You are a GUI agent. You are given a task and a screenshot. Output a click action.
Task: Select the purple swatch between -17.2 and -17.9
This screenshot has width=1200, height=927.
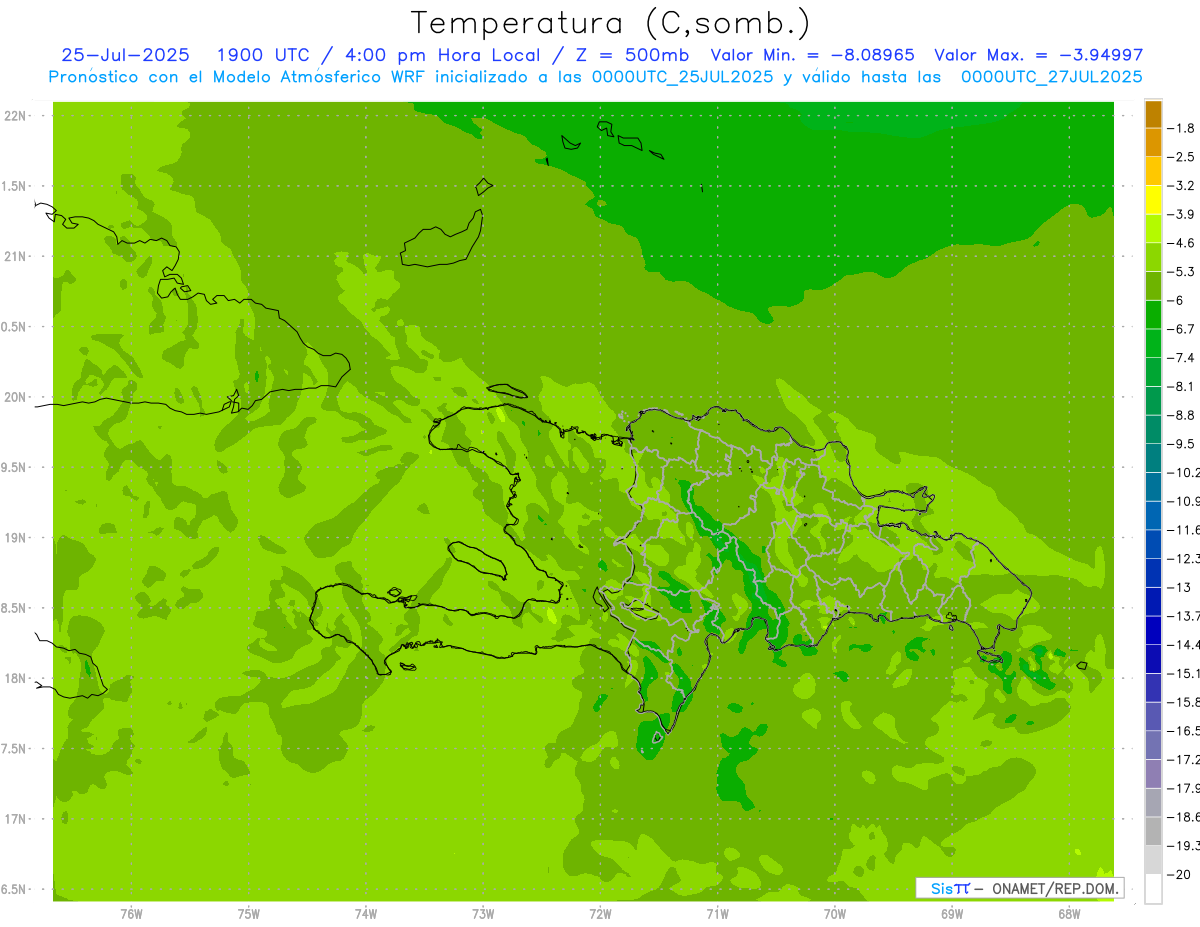pos(1153,773)
